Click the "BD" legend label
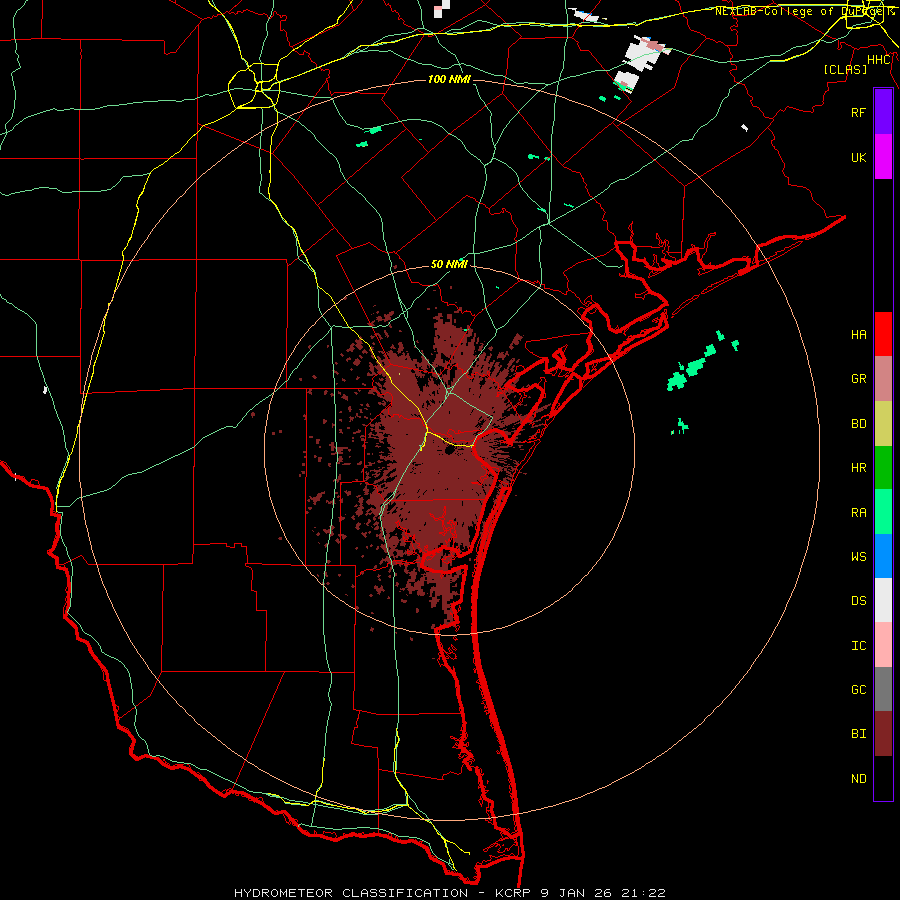Screen dimensions: 900x900 tap(858, 424)
